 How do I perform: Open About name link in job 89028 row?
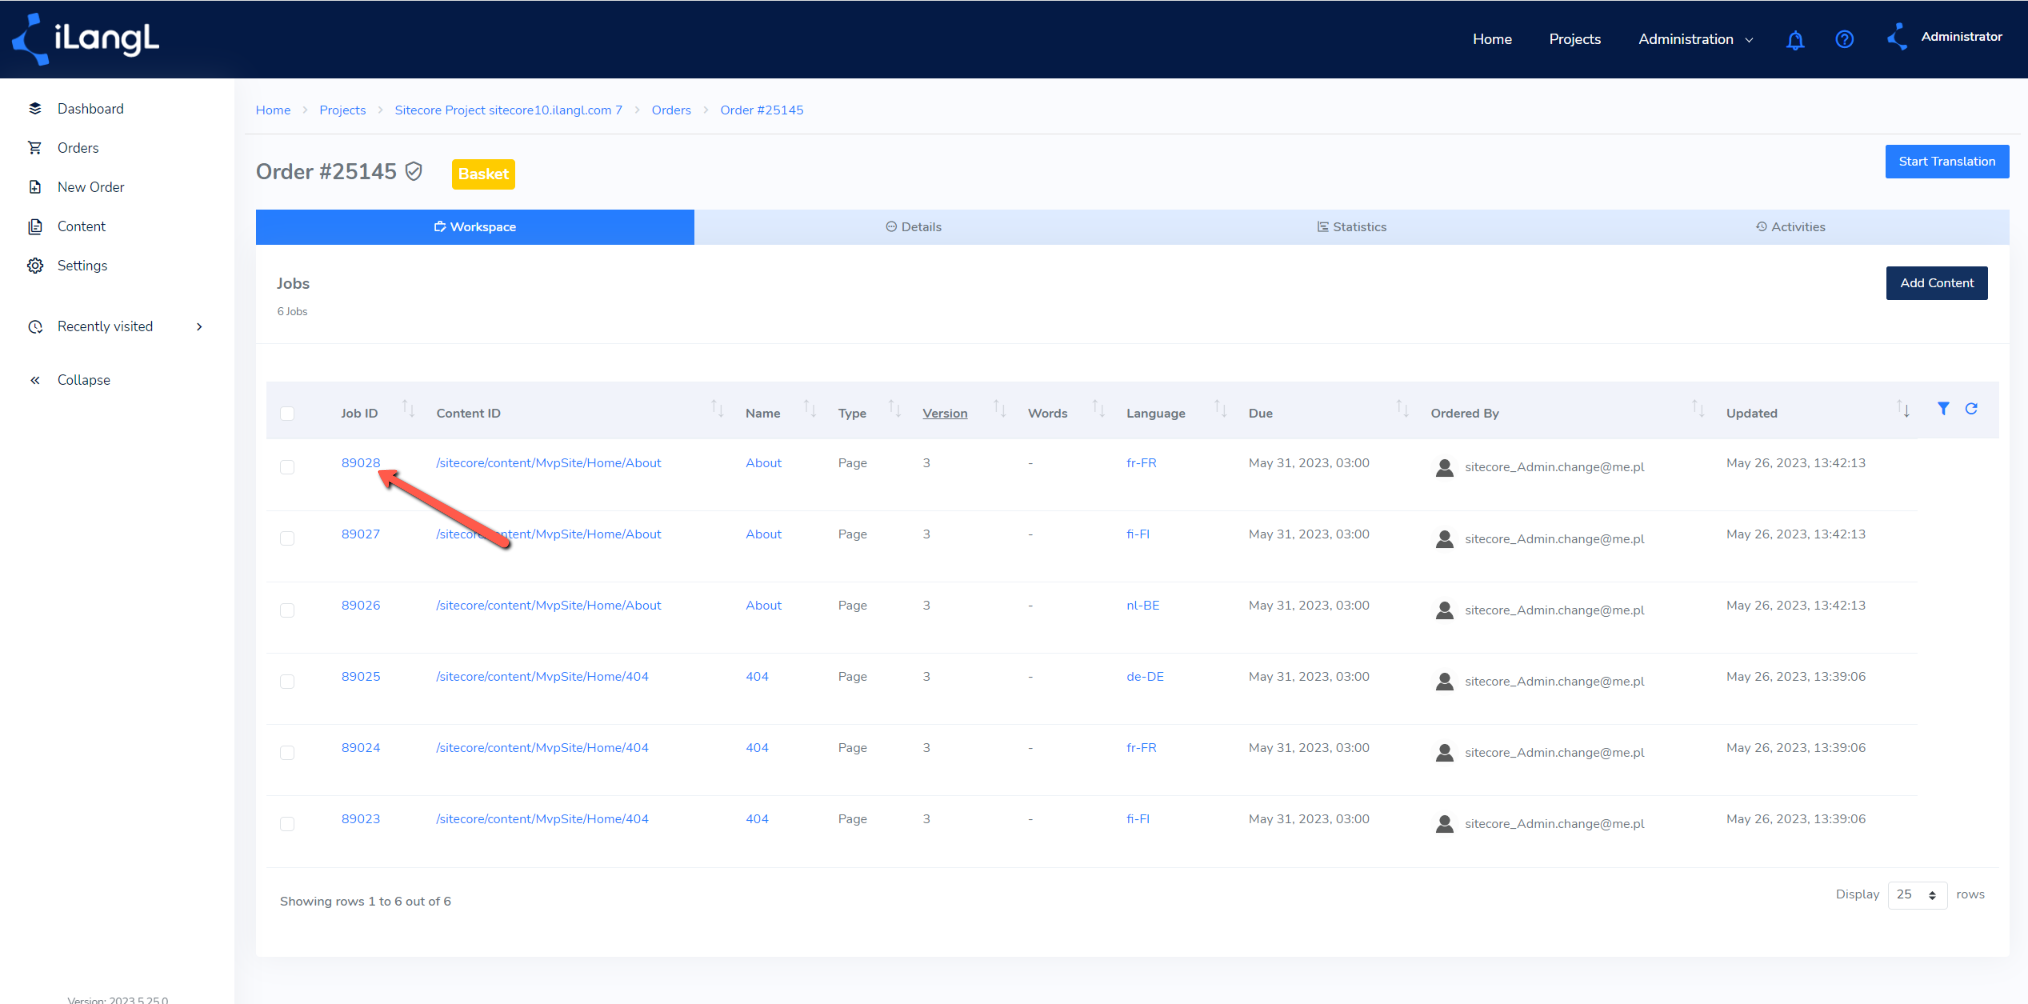tap(764, 463)
